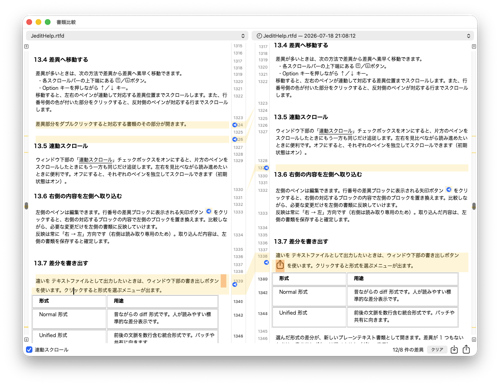This screenshot has width=500, height=386.
Task: Click the import arrow at left line 1324
Action: 235,125
